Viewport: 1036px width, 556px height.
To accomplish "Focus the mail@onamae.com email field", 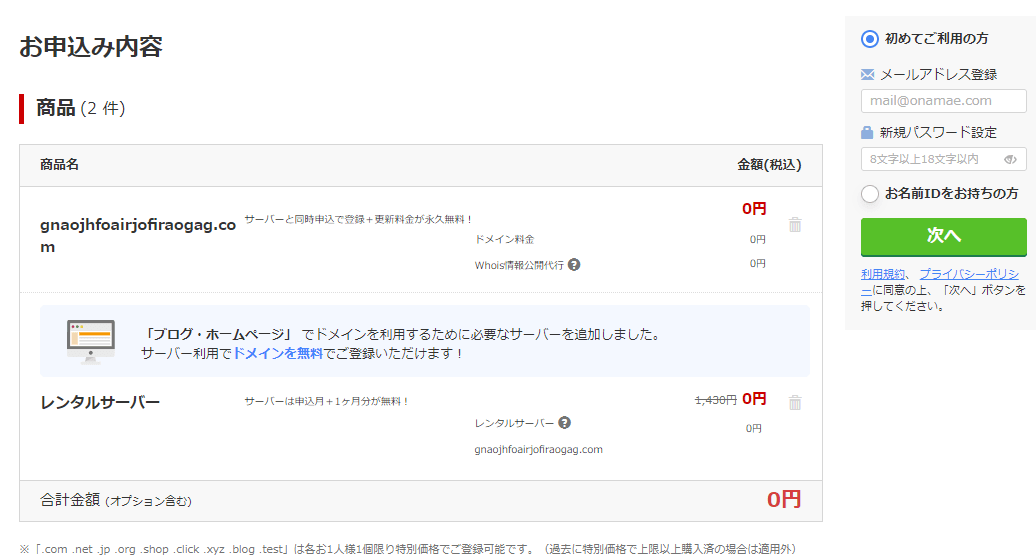I will click(x=944, y=101).
